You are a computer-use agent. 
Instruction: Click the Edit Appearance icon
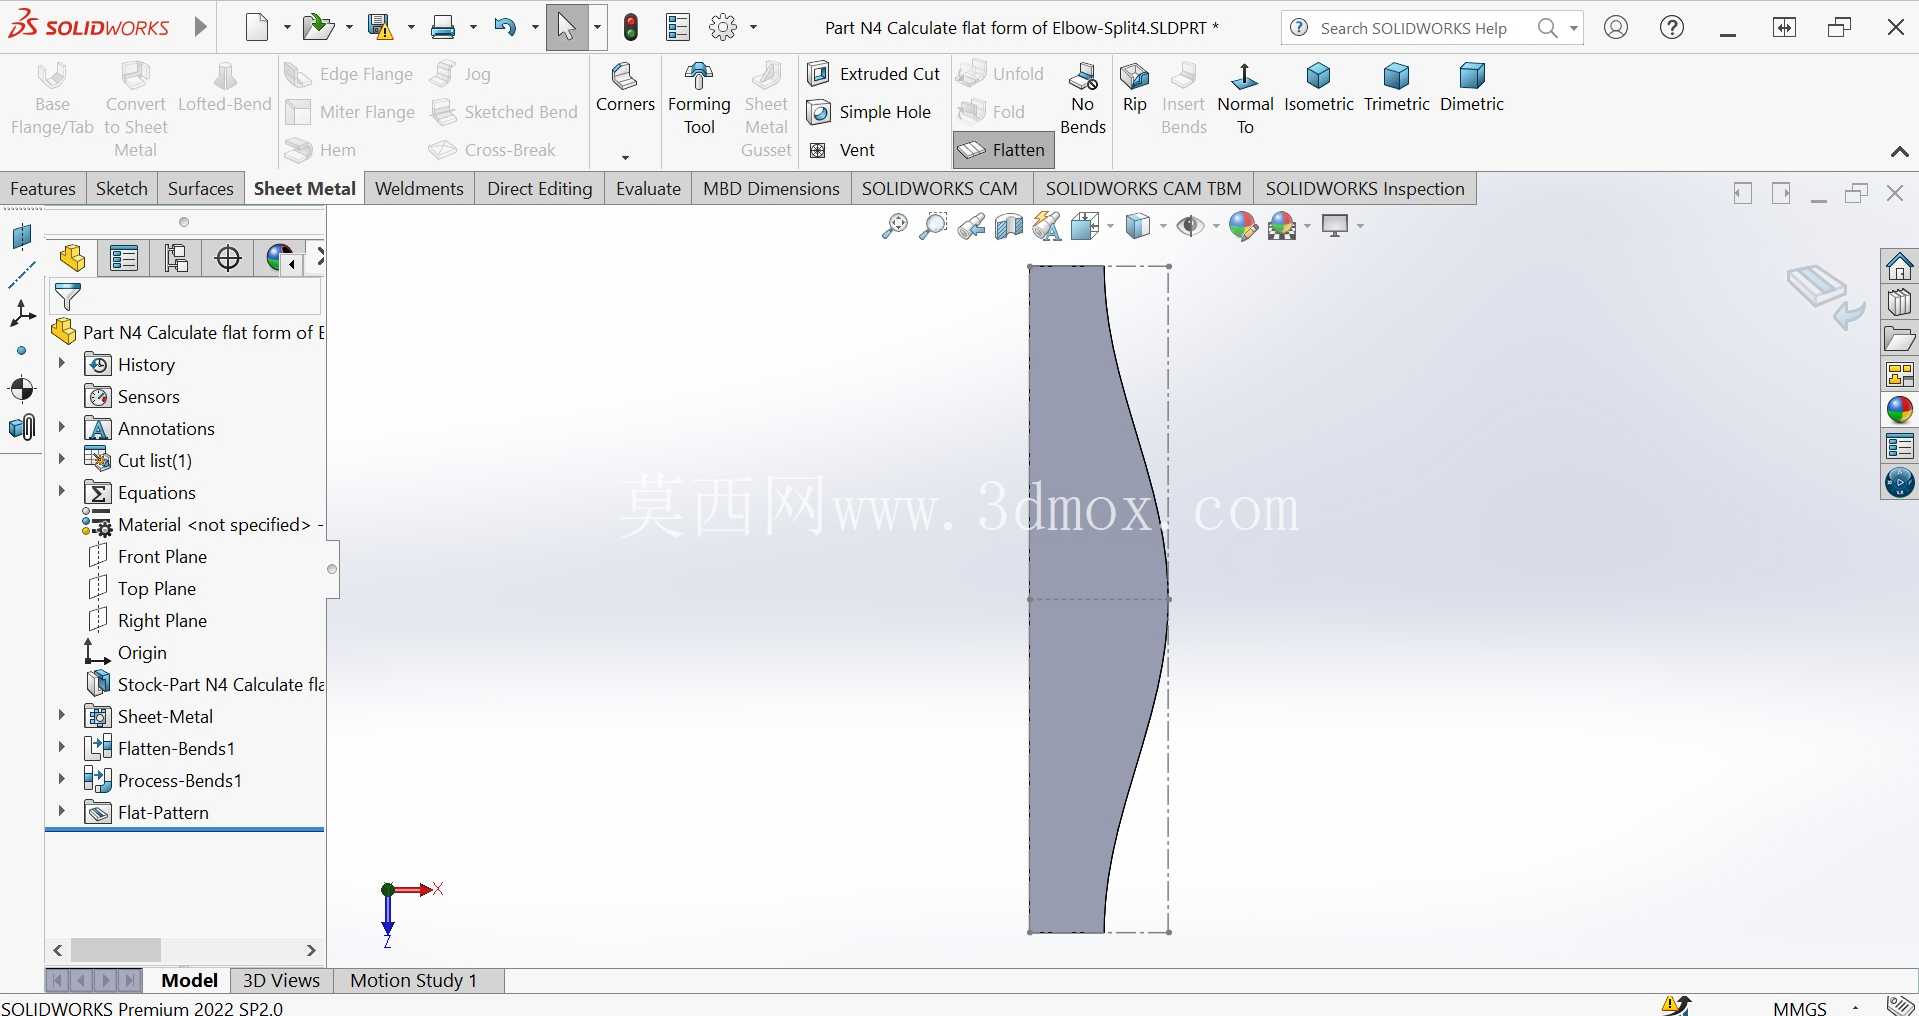pos(1242,227)
